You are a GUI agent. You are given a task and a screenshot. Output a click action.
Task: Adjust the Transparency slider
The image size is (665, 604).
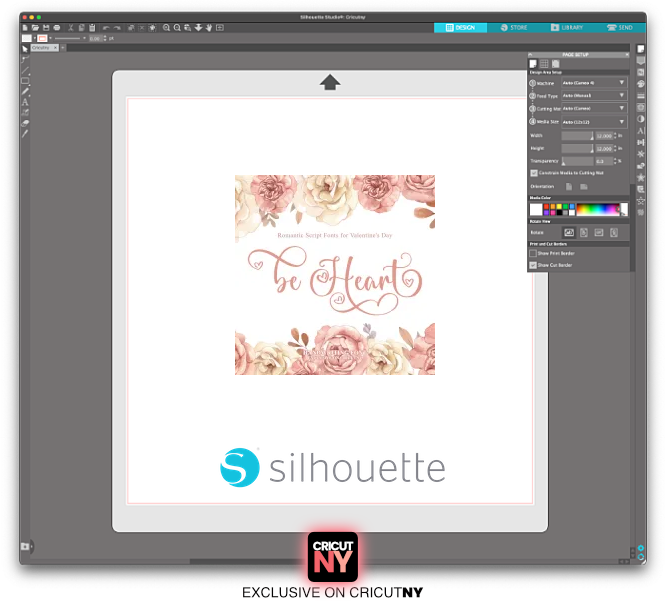tap(577, 161)
